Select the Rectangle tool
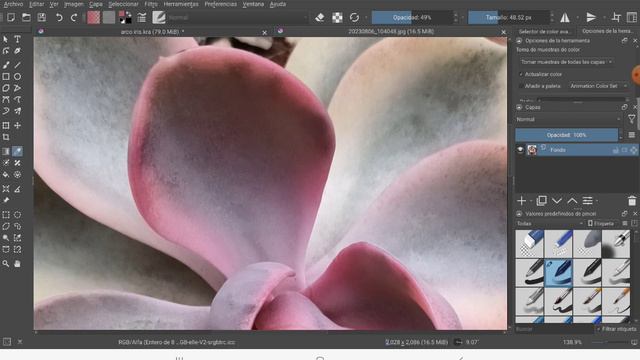 click(x=6, y=76)
